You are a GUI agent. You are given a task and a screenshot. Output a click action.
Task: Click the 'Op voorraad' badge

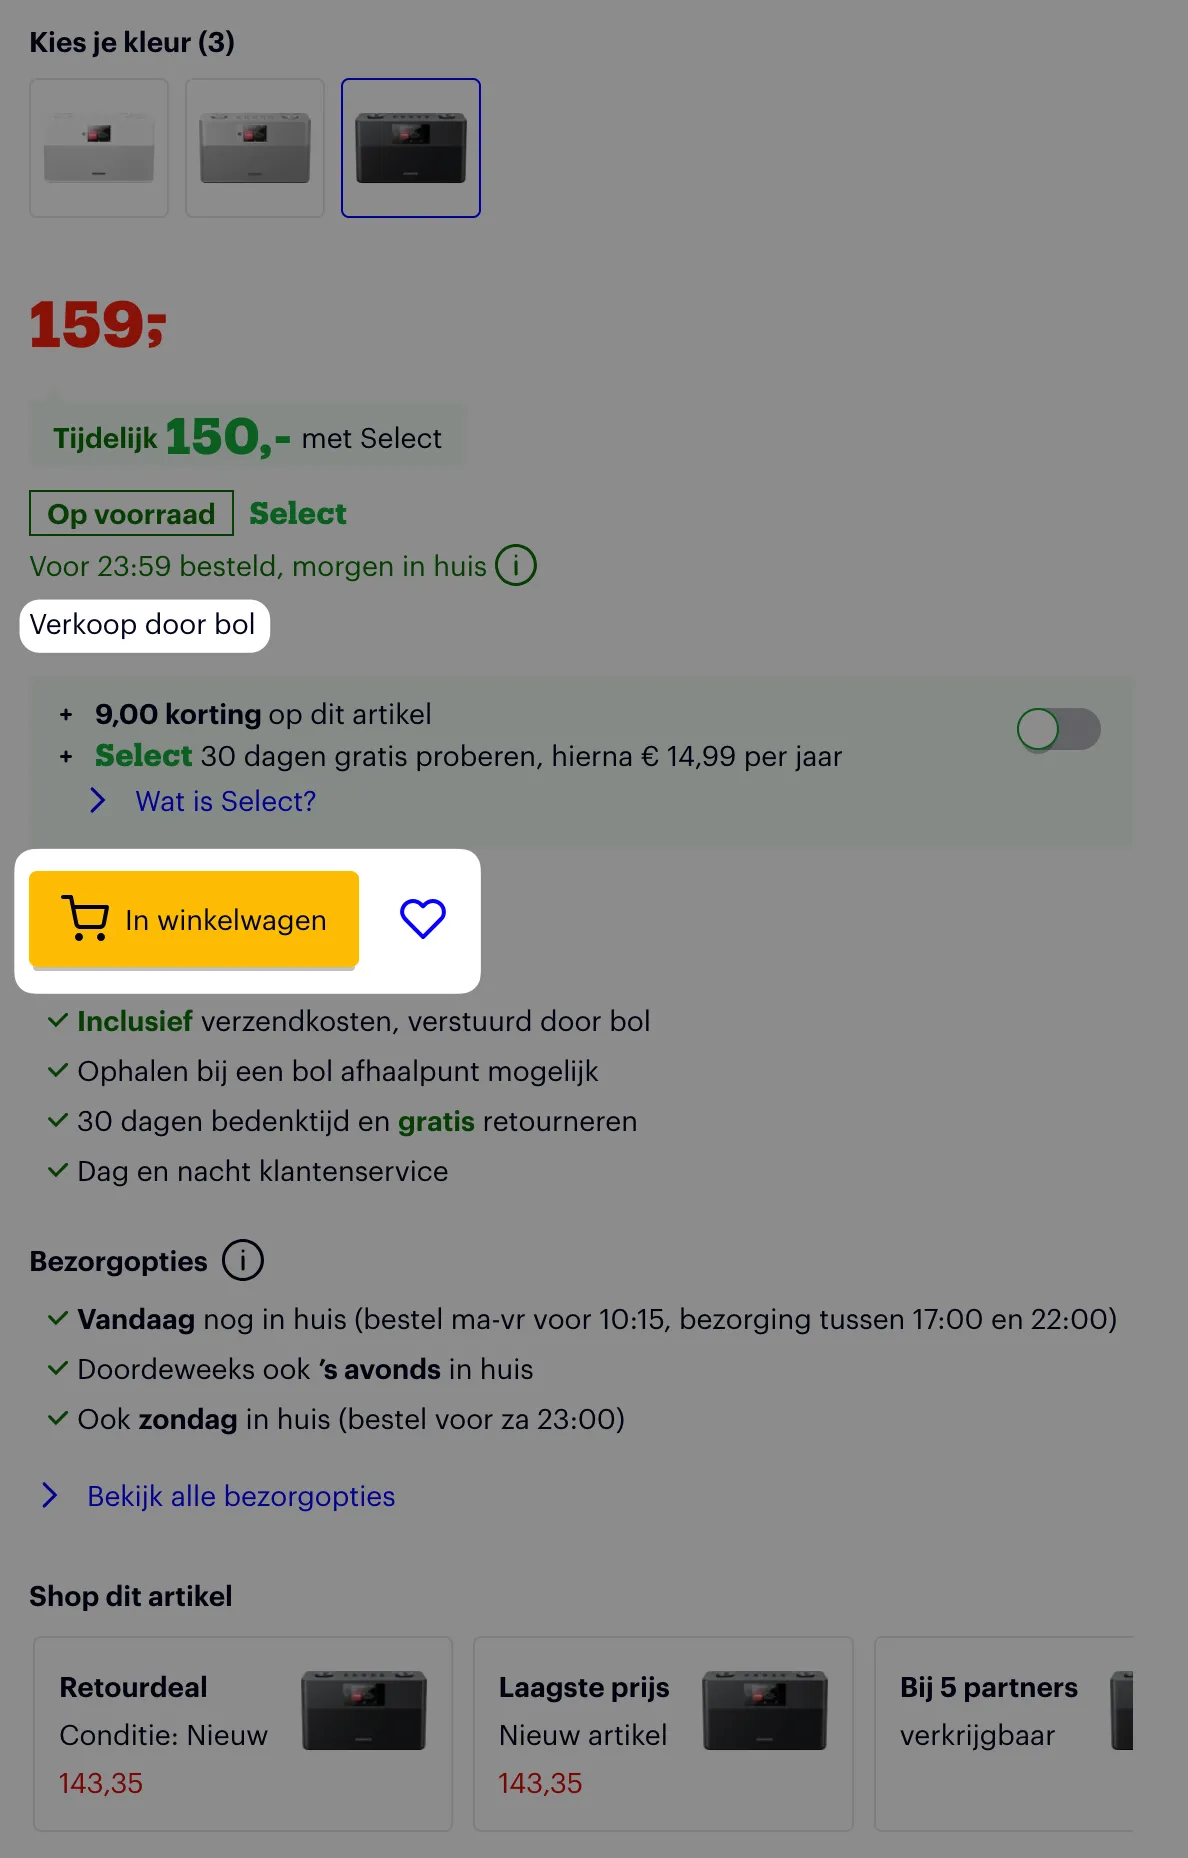pyautogui.click(x=131, y=513)
